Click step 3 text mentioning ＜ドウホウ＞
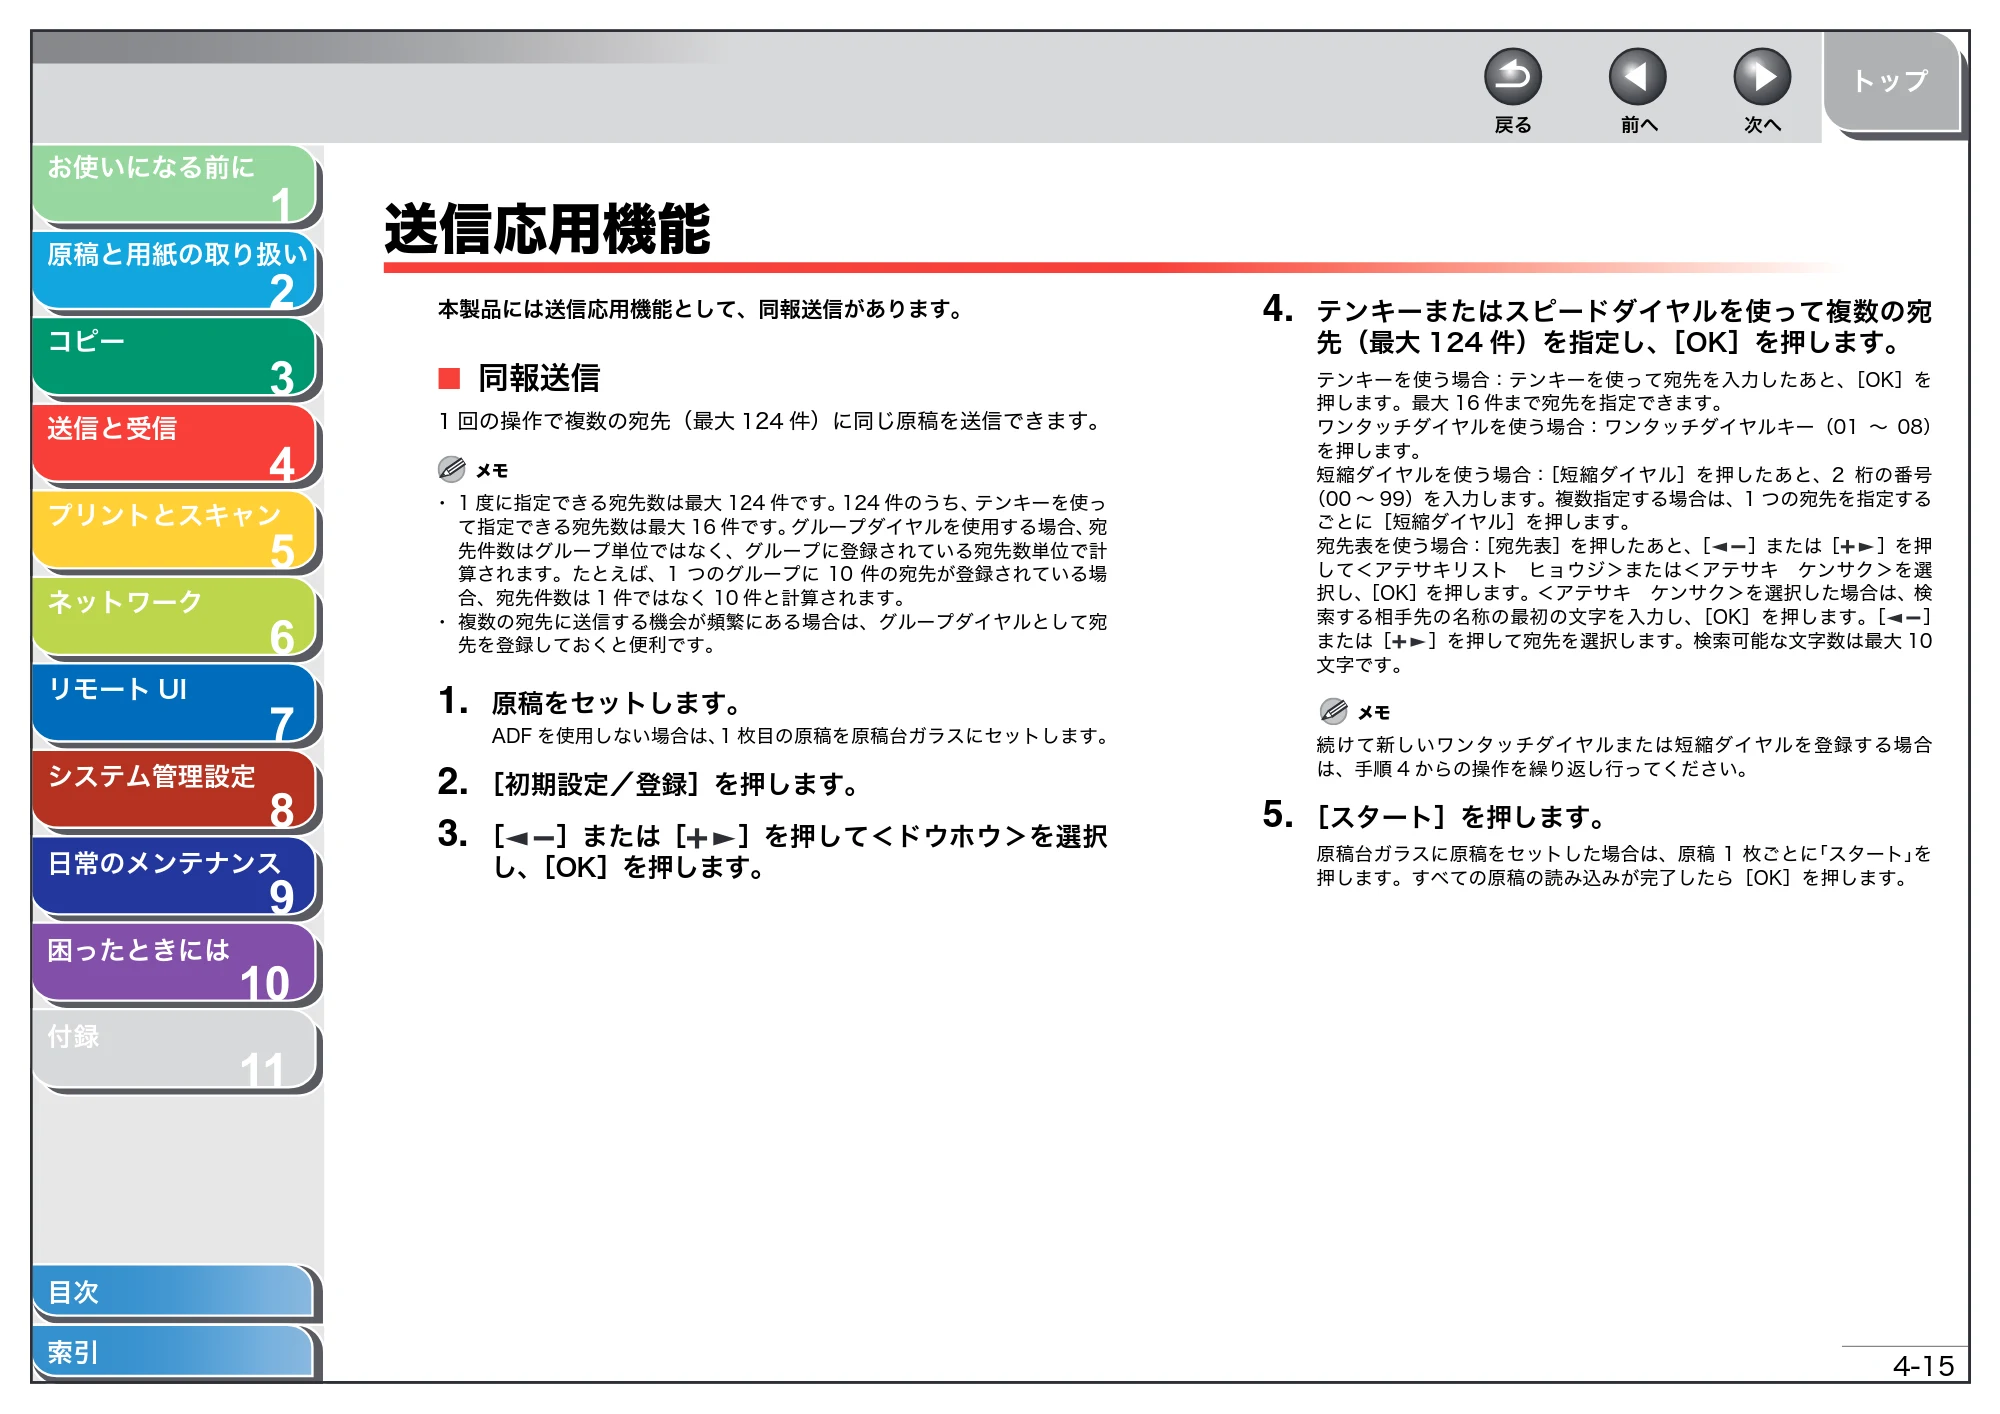2000x1414 pixels. pos(800,851)
